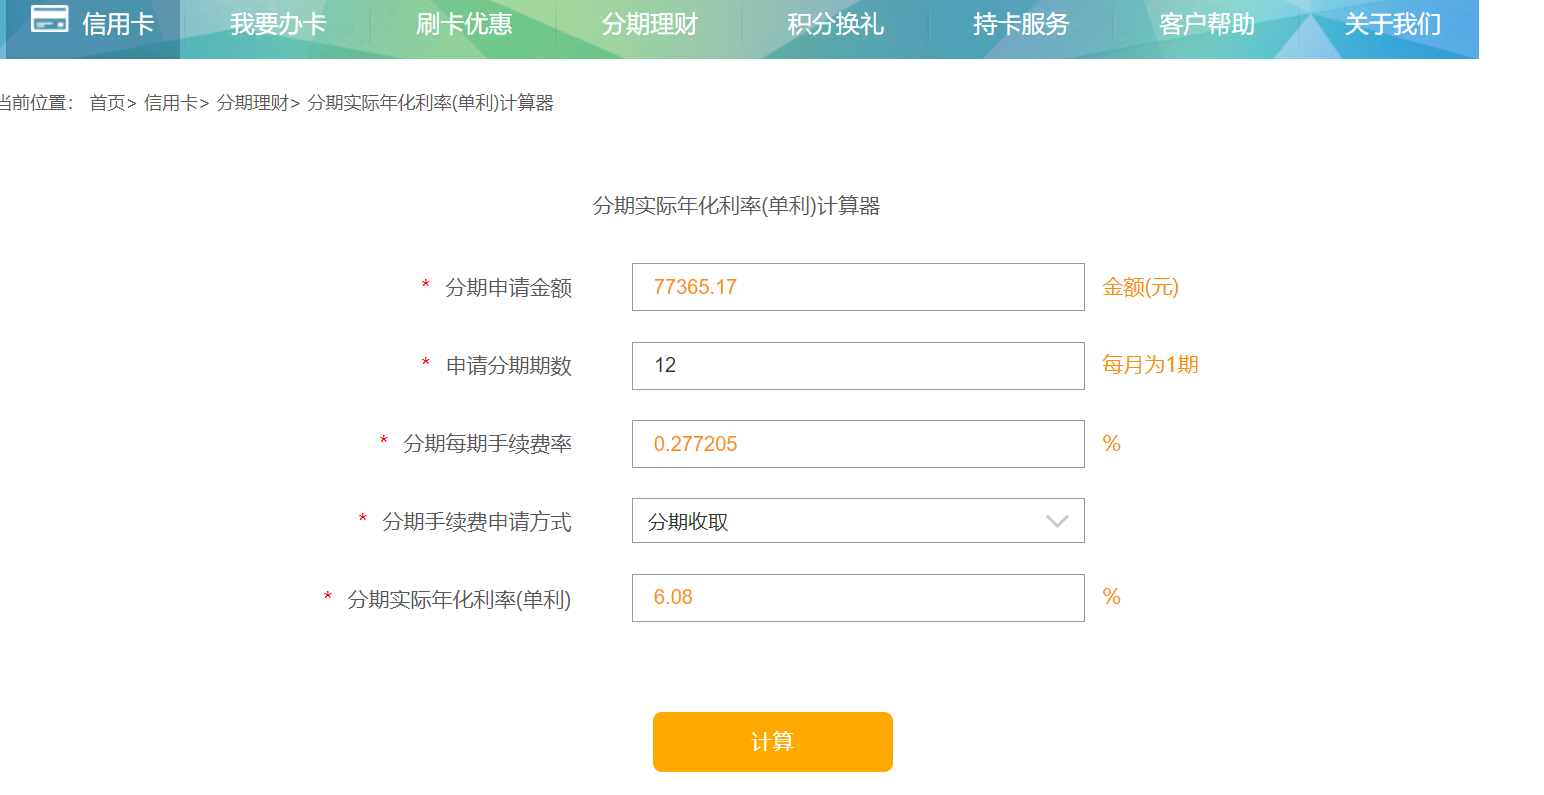
Task: Click the dropdown chevron arrow next to 分期收取
Action: click(1057, 521)
